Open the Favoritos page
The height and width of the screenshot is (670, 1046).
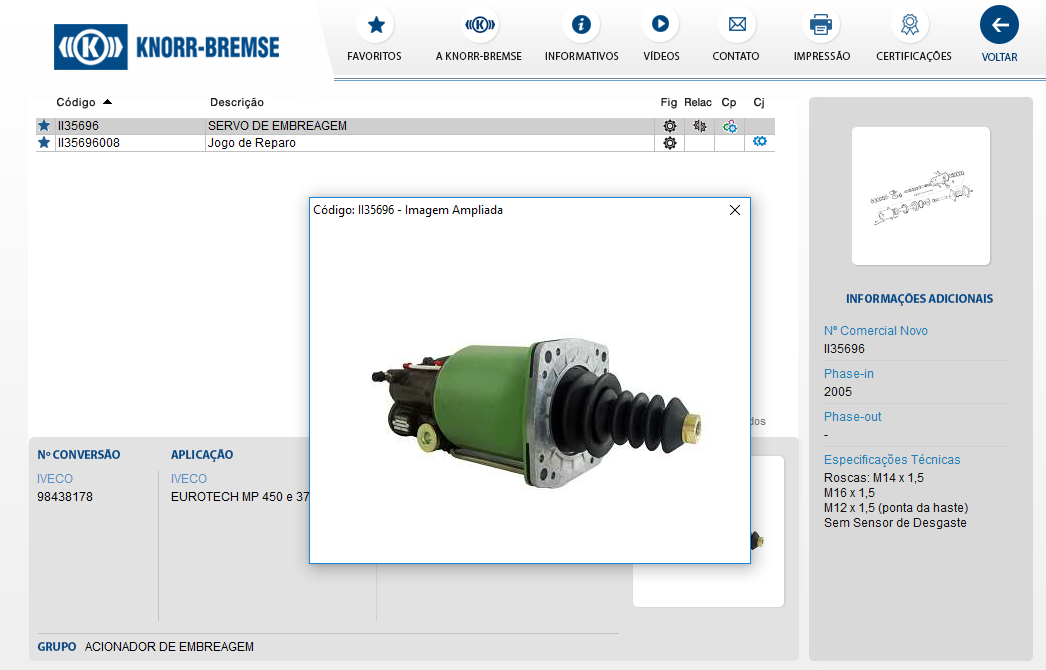[375, 25]
